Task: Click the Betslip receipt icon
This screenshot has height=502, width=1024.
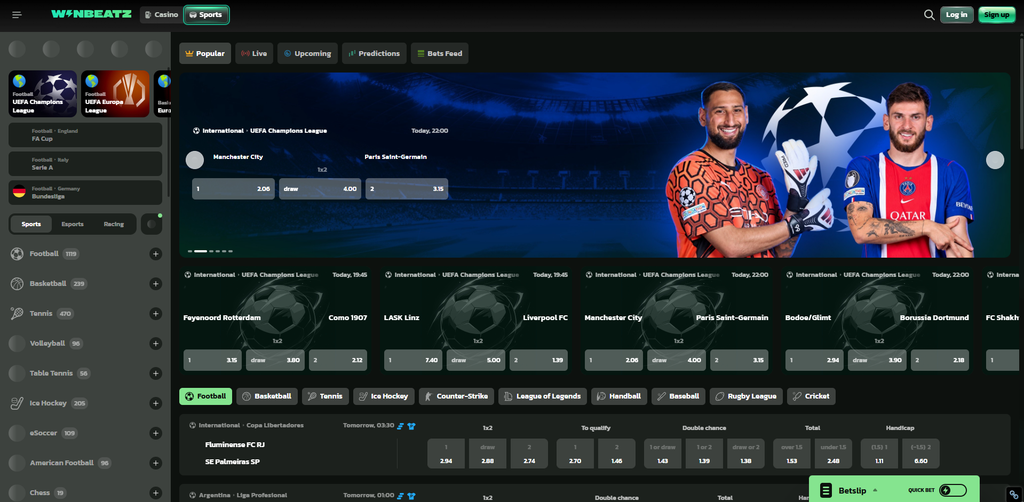Action: tap(826, 490)
